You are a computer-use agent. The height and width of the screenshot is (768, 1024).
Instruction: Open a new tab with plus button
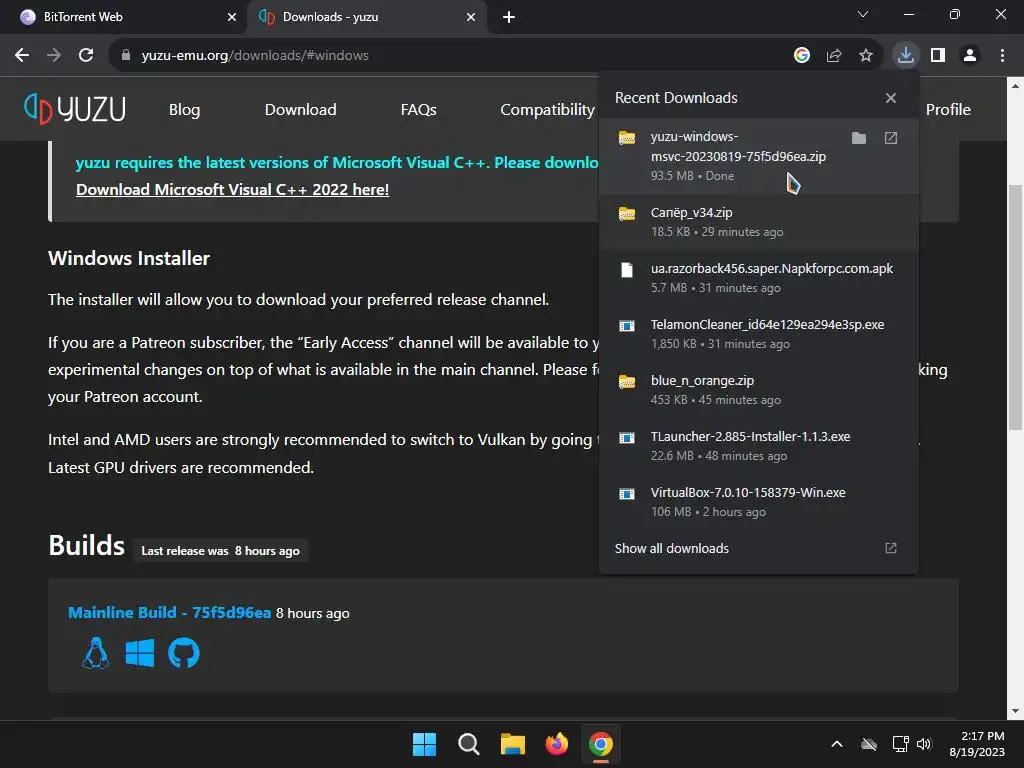point(509,17)
